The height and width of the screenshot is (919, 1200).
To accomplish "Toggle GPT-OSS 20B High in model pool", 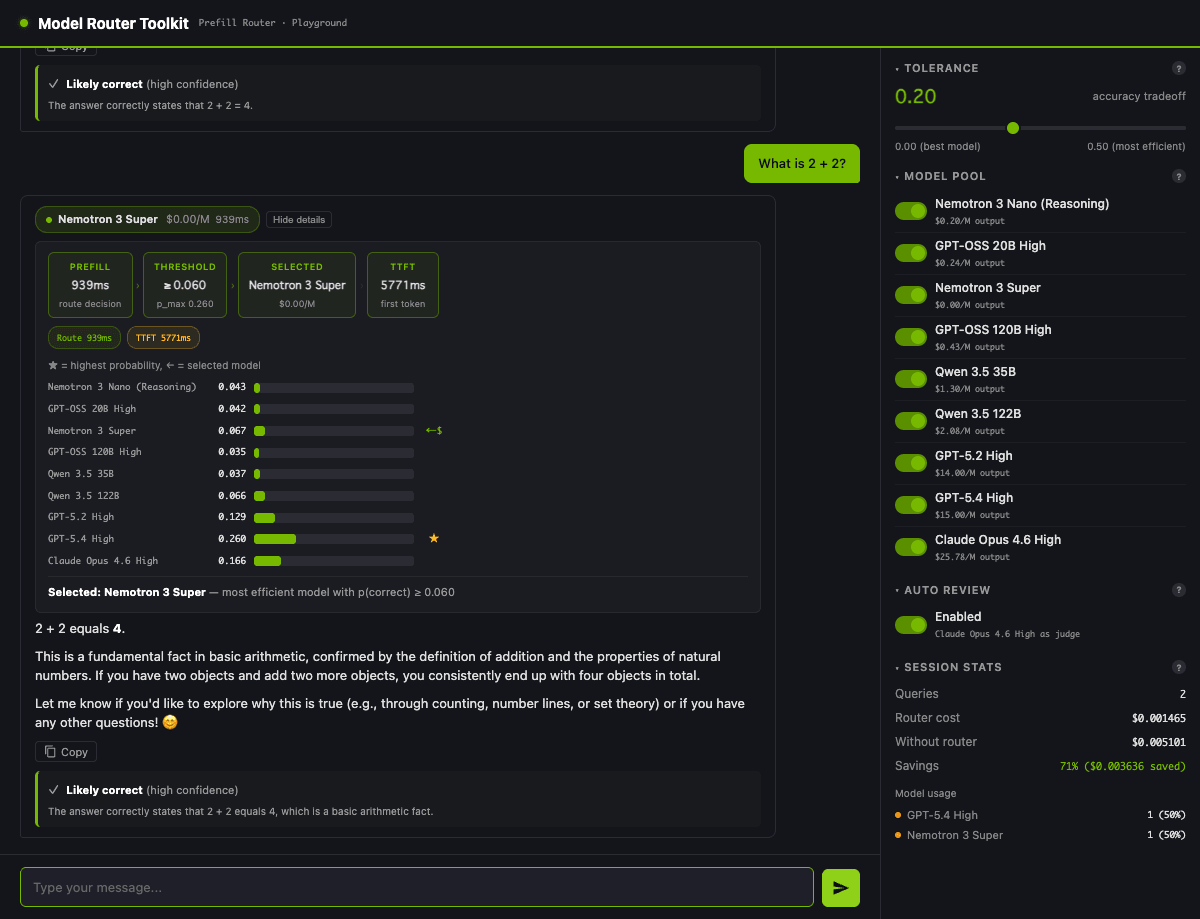I will point(911,253).
